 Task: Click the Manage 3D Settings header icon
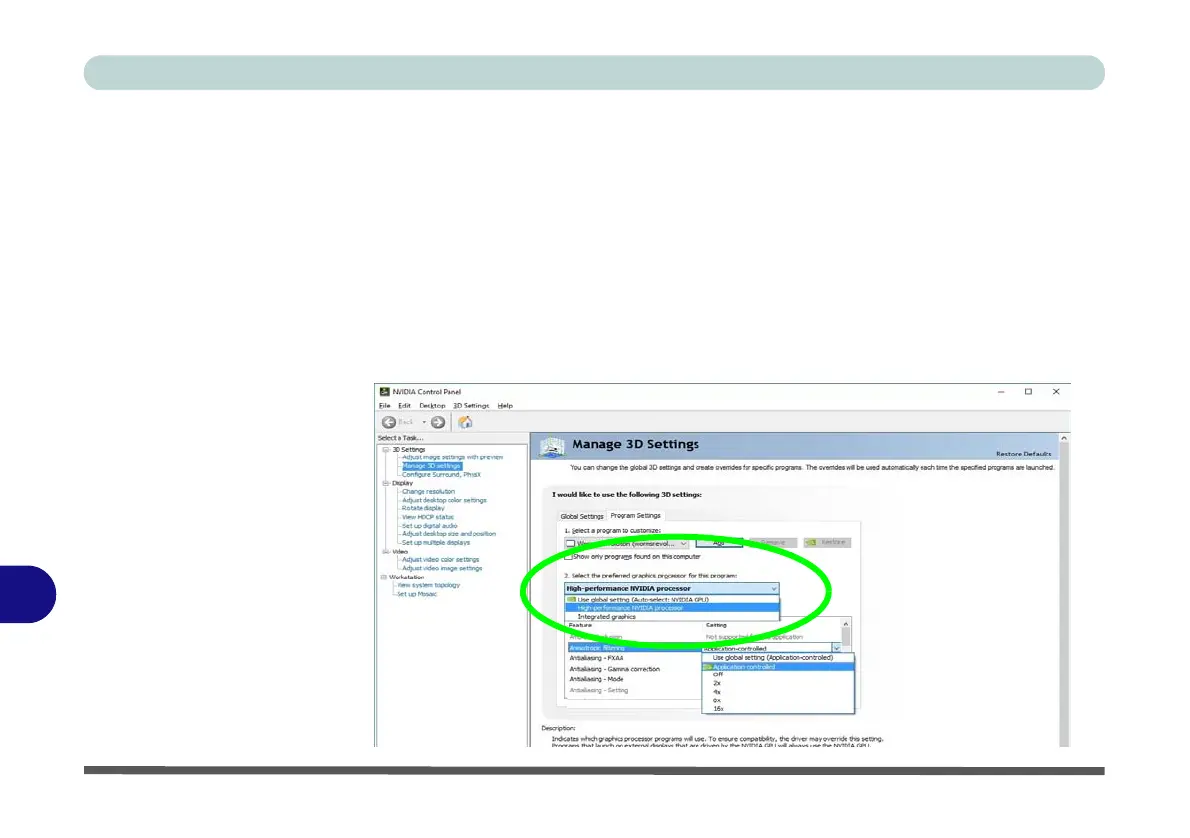coord(552,447)
